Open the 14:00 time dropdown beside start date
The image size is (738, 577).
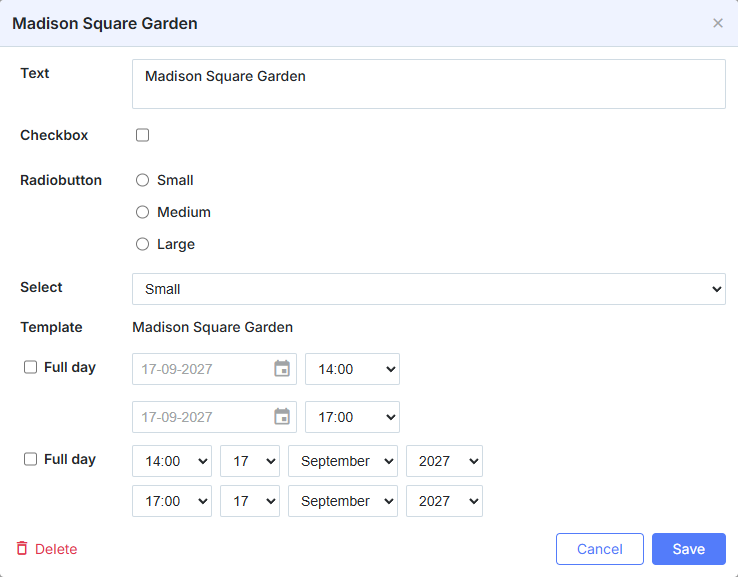(x=352, y=369)
